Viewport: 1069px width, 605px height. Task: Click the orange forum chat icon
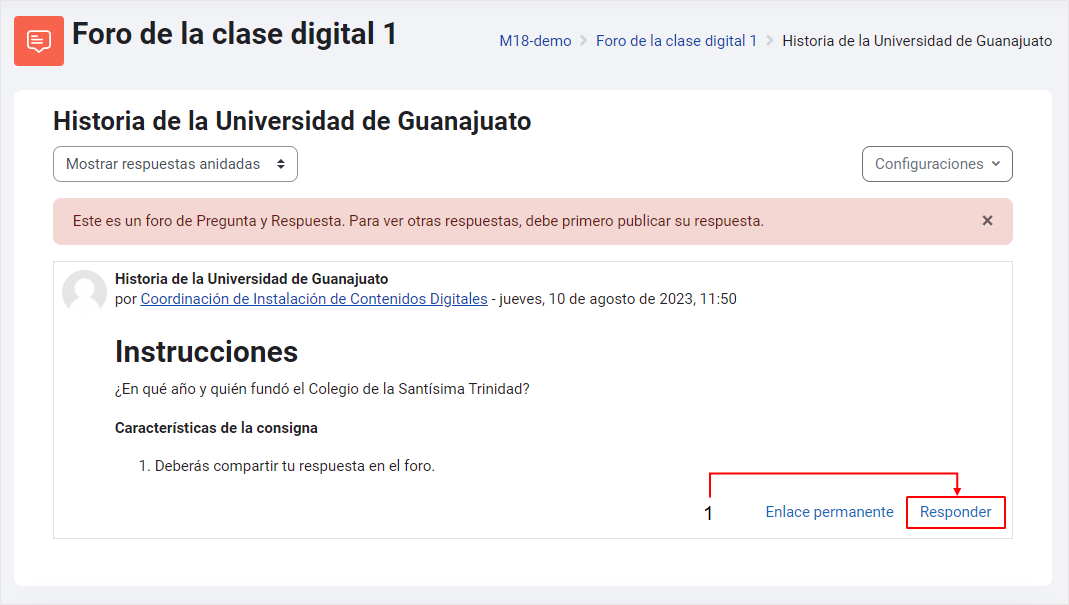click(39, 41)
